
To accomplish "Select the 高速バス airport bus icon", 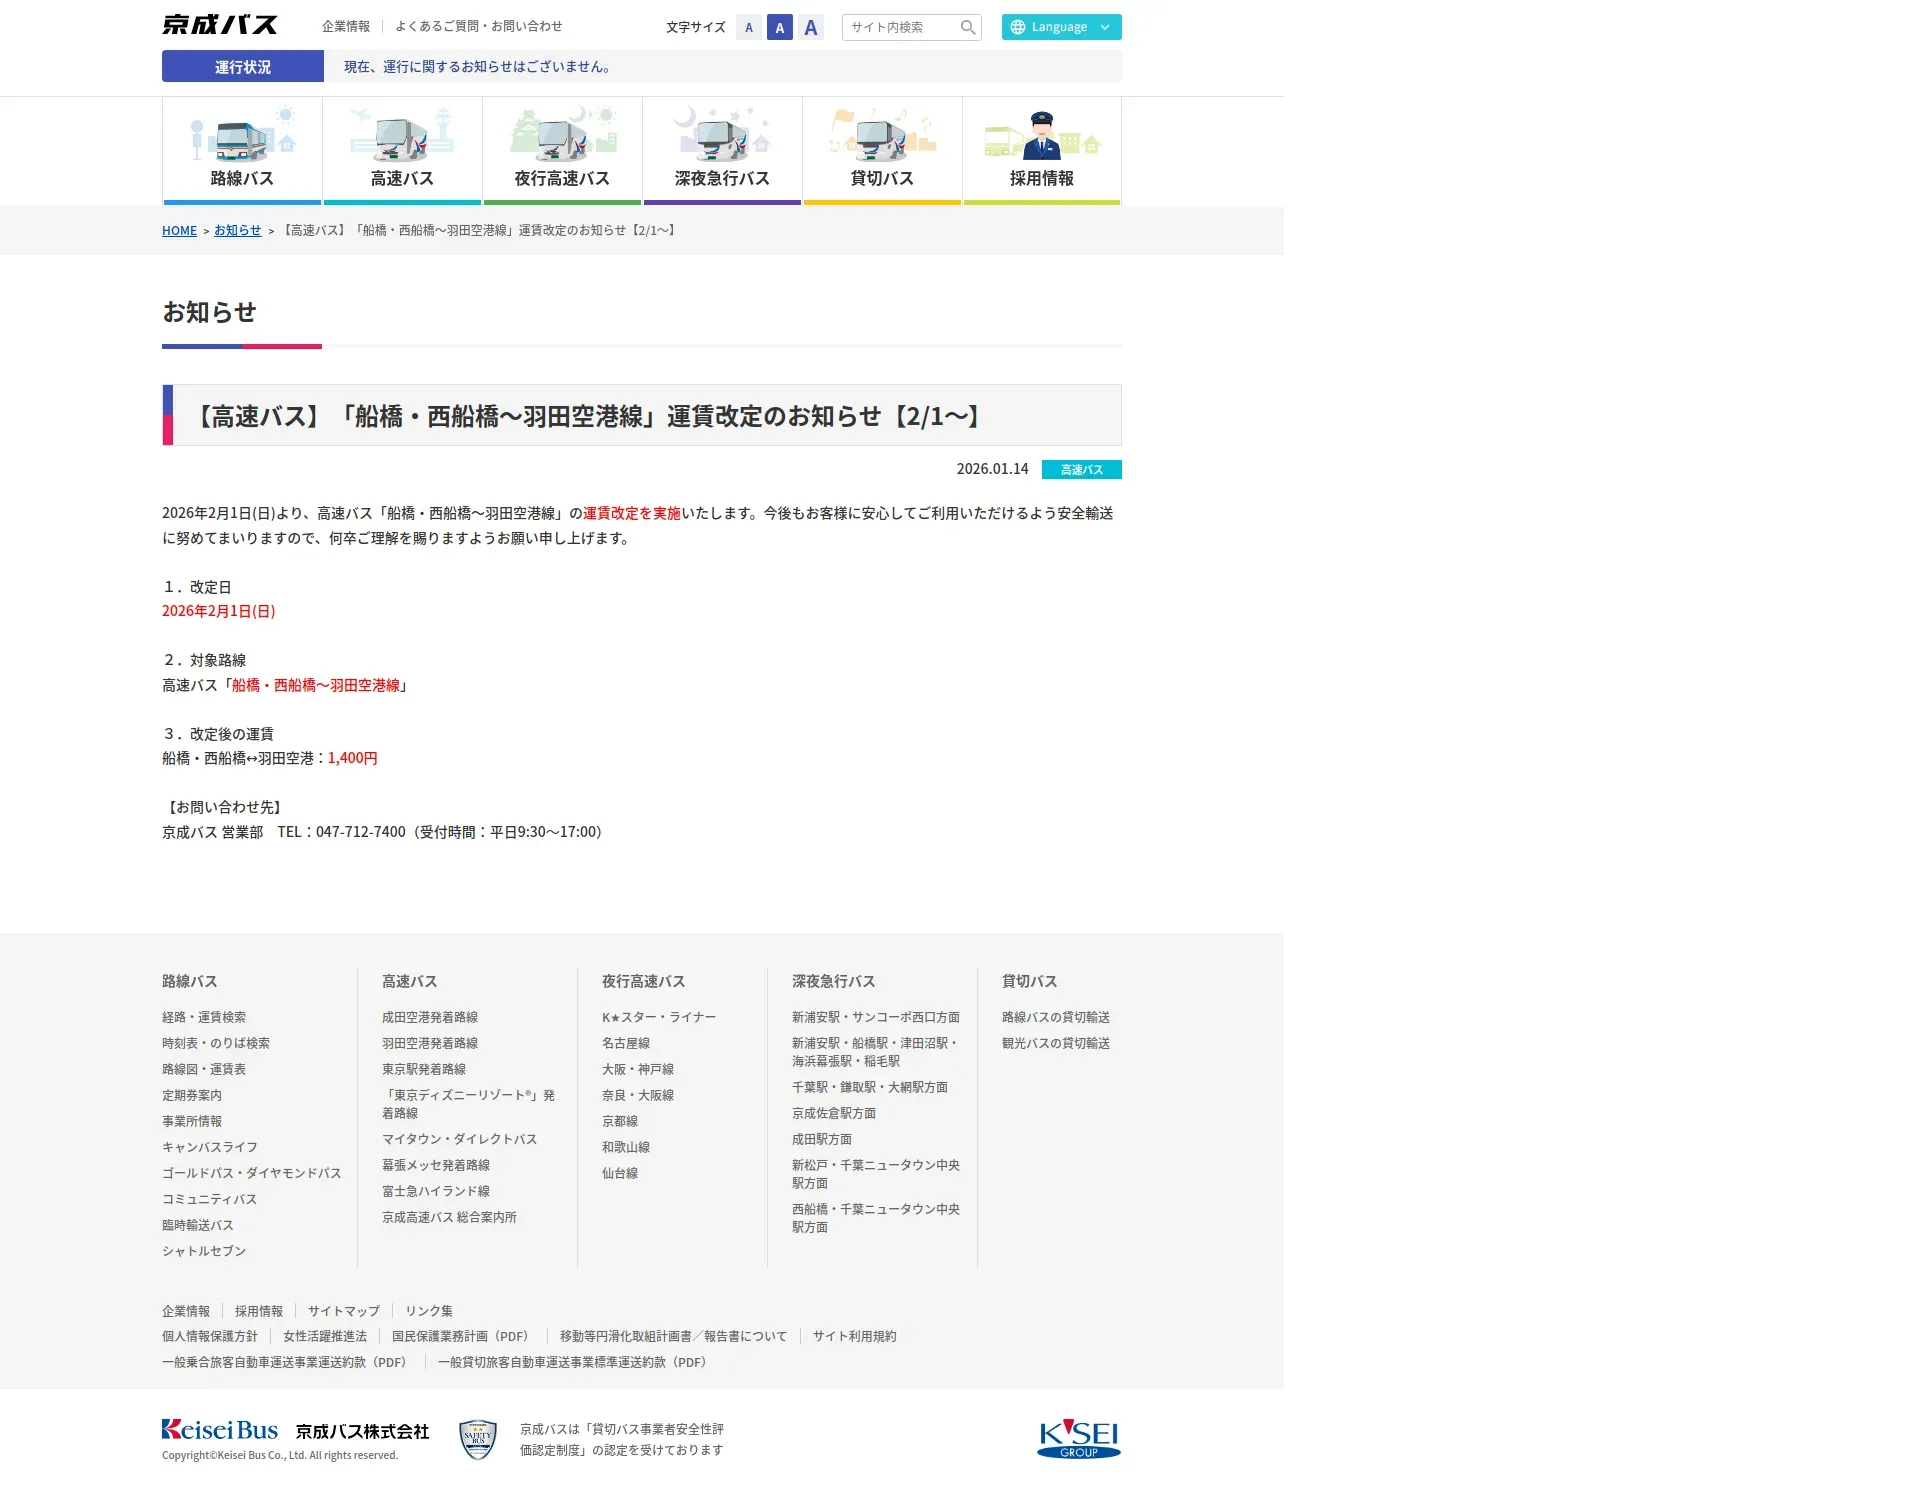I will [402, 138].
